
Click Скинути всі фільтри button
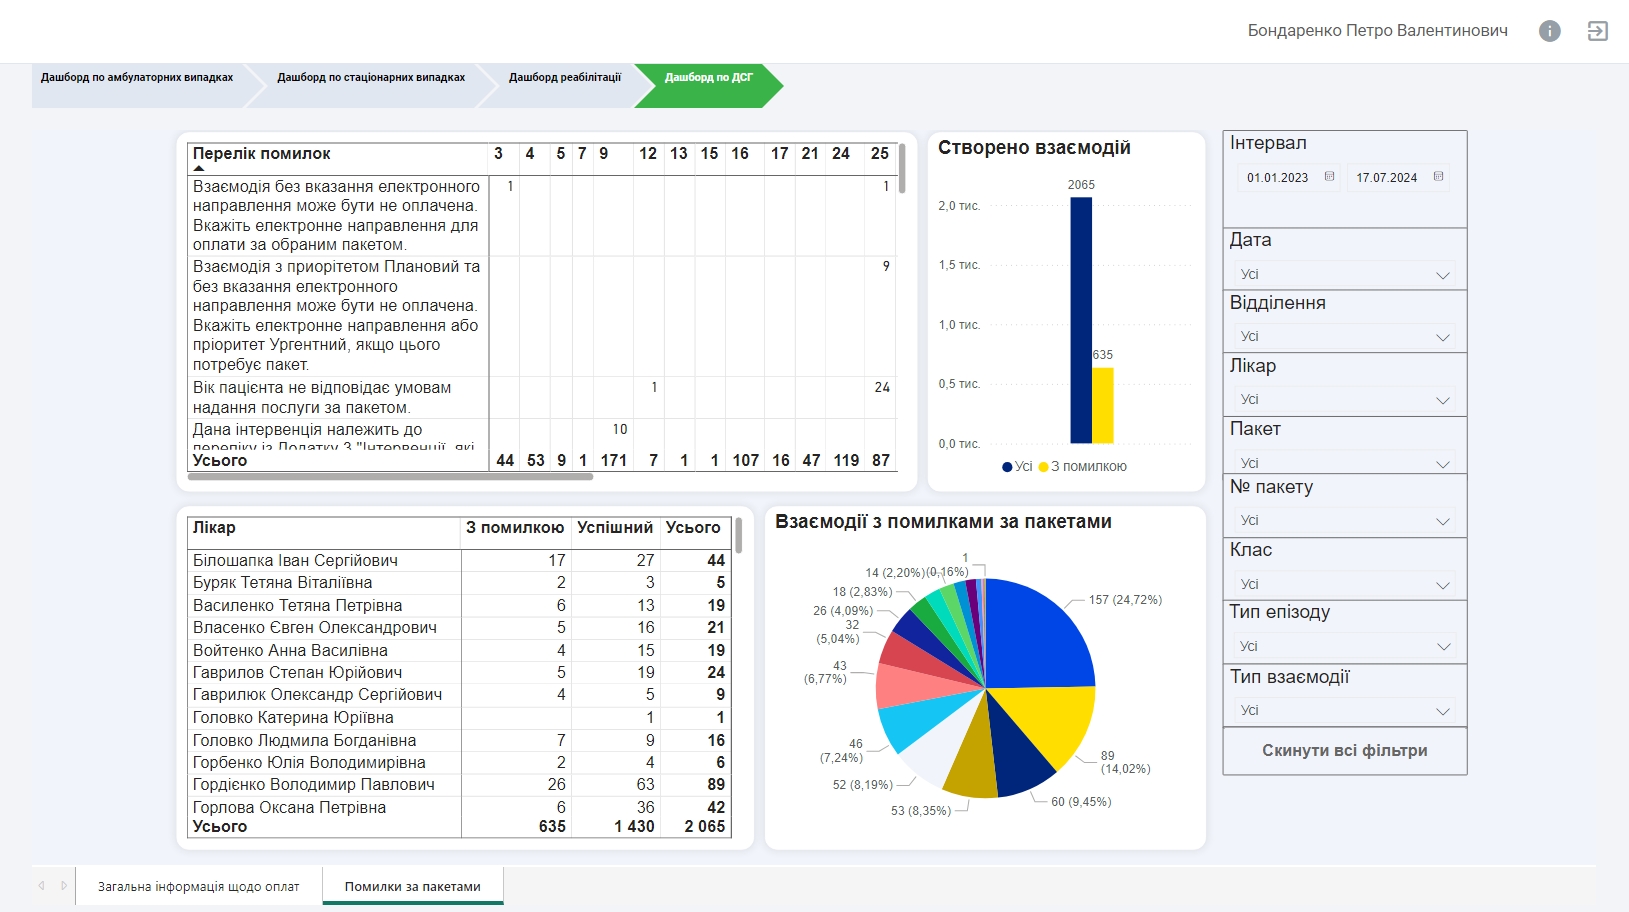(1345, 751)
